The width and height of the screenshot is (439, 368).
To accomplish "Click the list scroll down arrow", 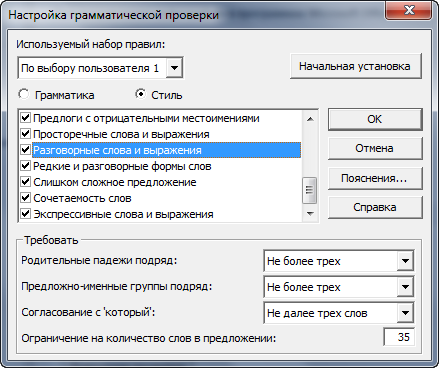I will pos(310,214).
